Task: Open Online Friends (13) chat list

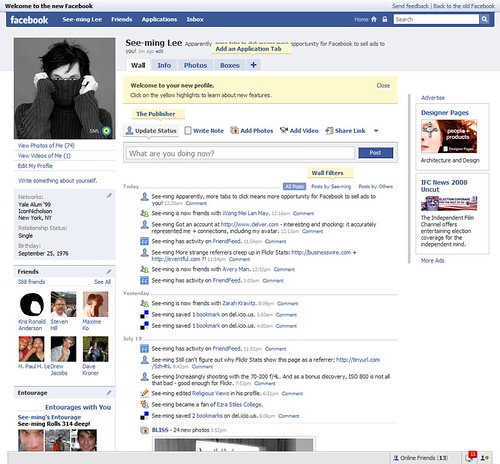Action: (x=421, y=458)
